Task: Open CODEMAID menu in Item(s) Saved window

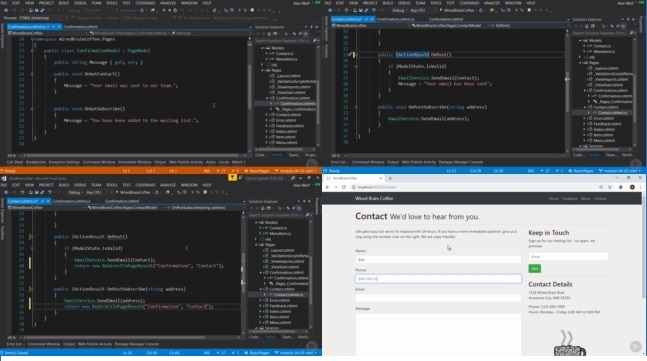Action: point(145,185)
